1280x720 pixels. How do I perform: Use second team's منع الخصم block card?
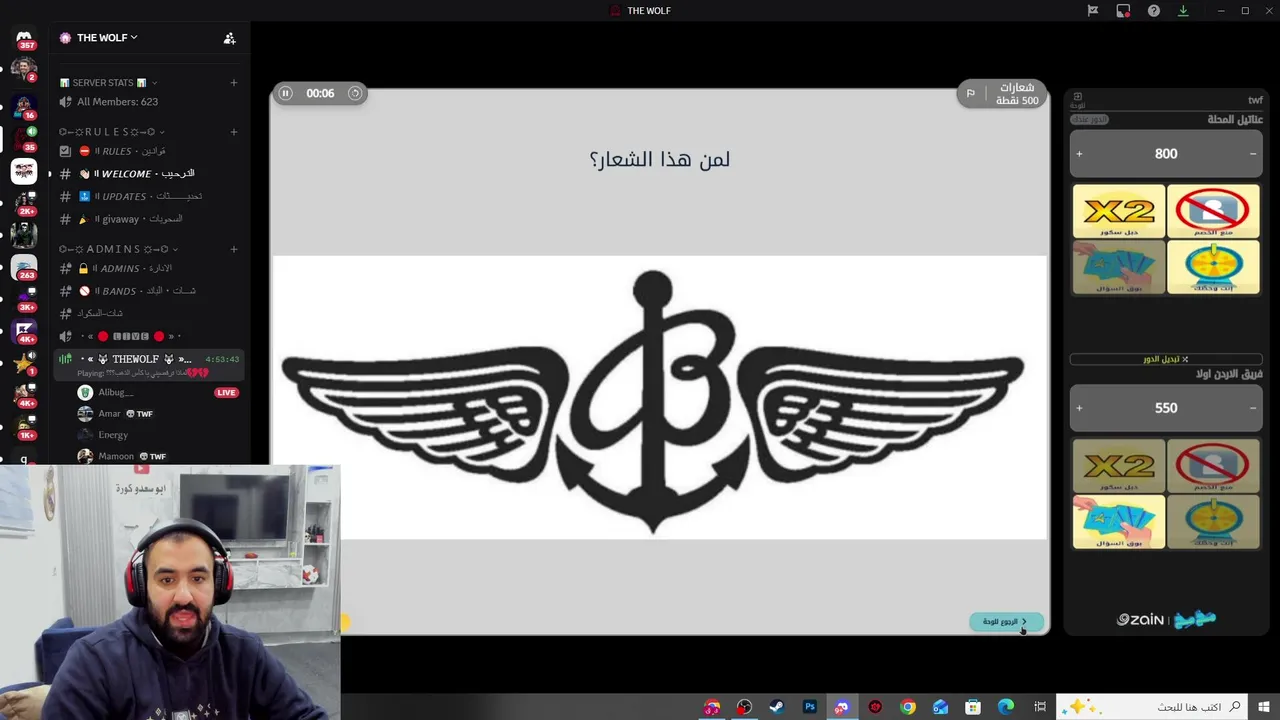pos(1213,466)
